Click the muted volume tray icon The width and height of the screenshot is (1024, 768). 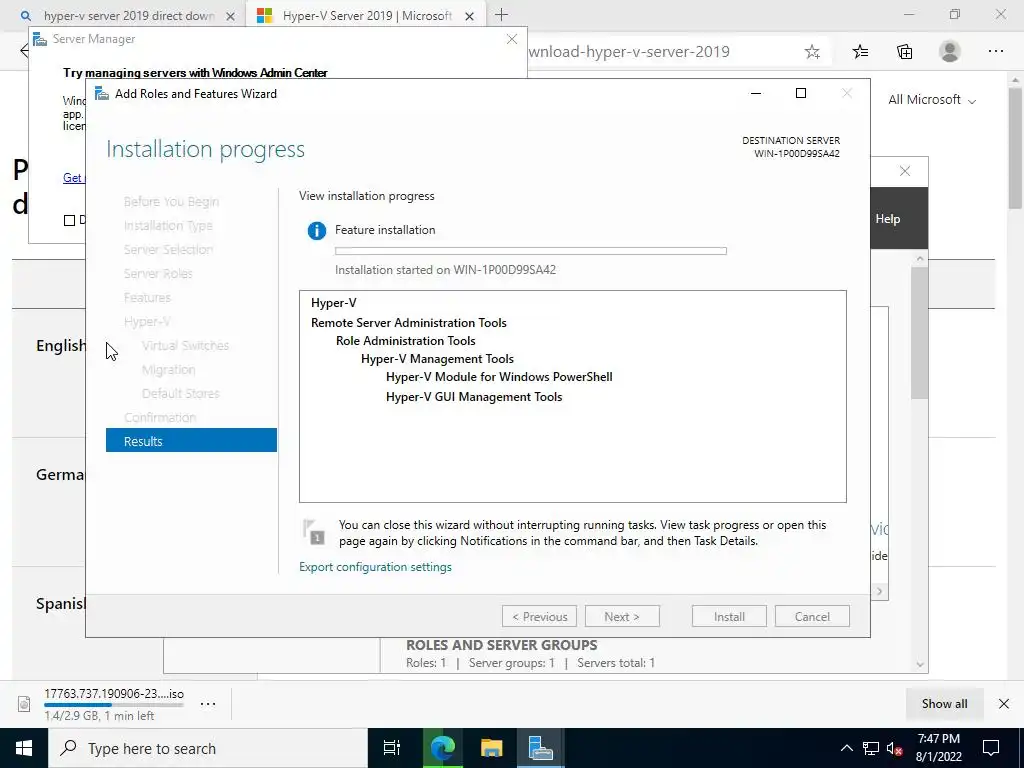coord(894,748)
